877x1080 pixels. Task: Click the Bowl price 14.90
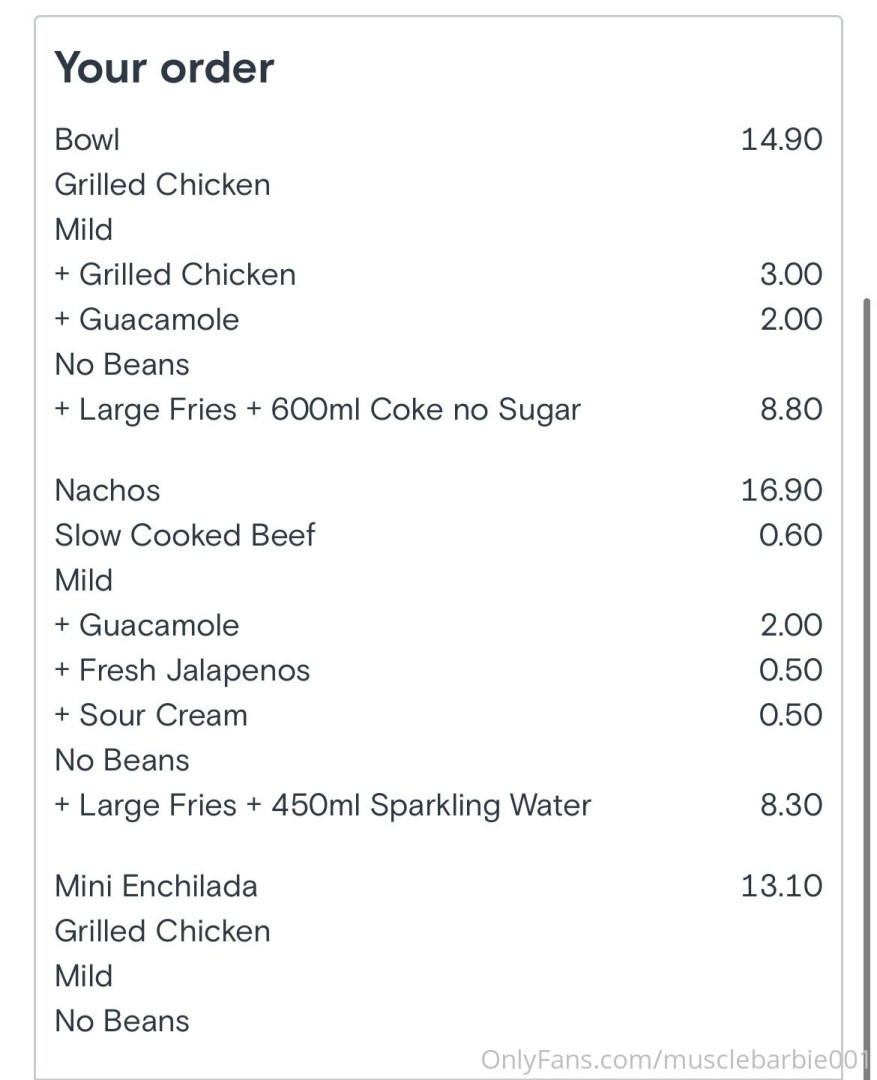tap(781, 140)
